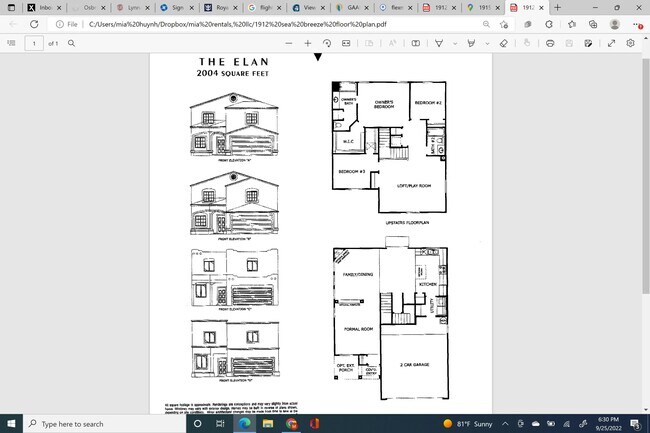Click the address bar file path

pyautogui.click(x=238, y=24)
